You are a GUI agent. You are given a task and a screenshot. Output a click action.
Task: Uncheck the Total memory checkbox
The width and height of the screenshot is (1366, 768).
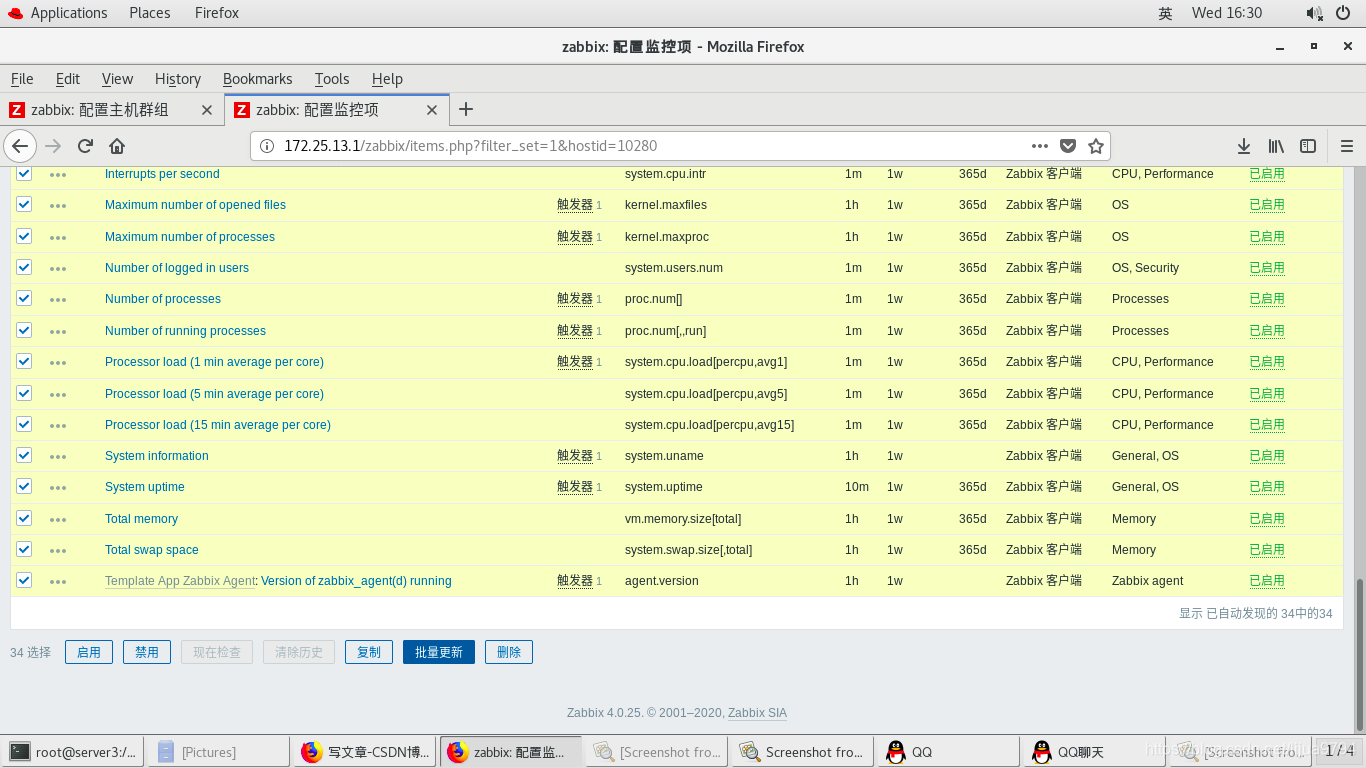[24, 518]
